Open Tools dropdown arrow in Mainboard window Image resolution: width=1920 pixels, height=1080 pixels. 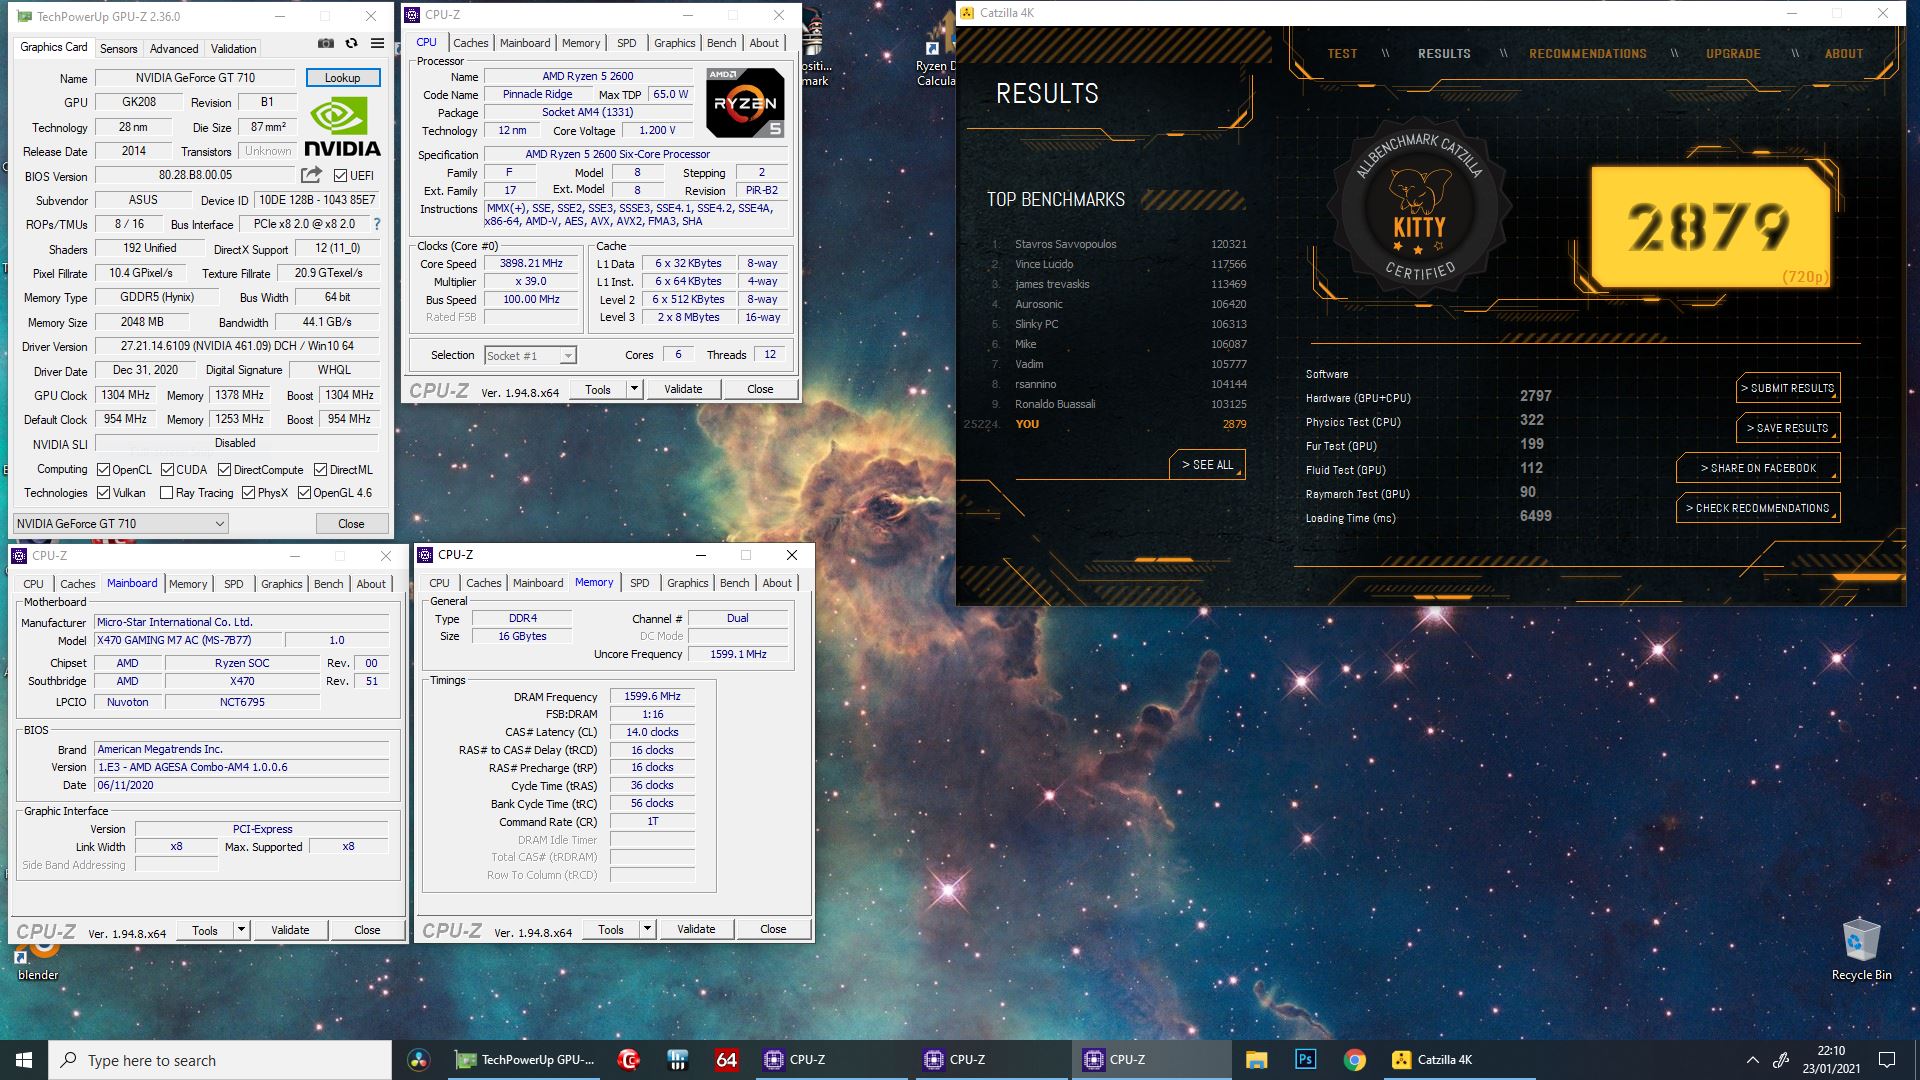tap(241, 930)
